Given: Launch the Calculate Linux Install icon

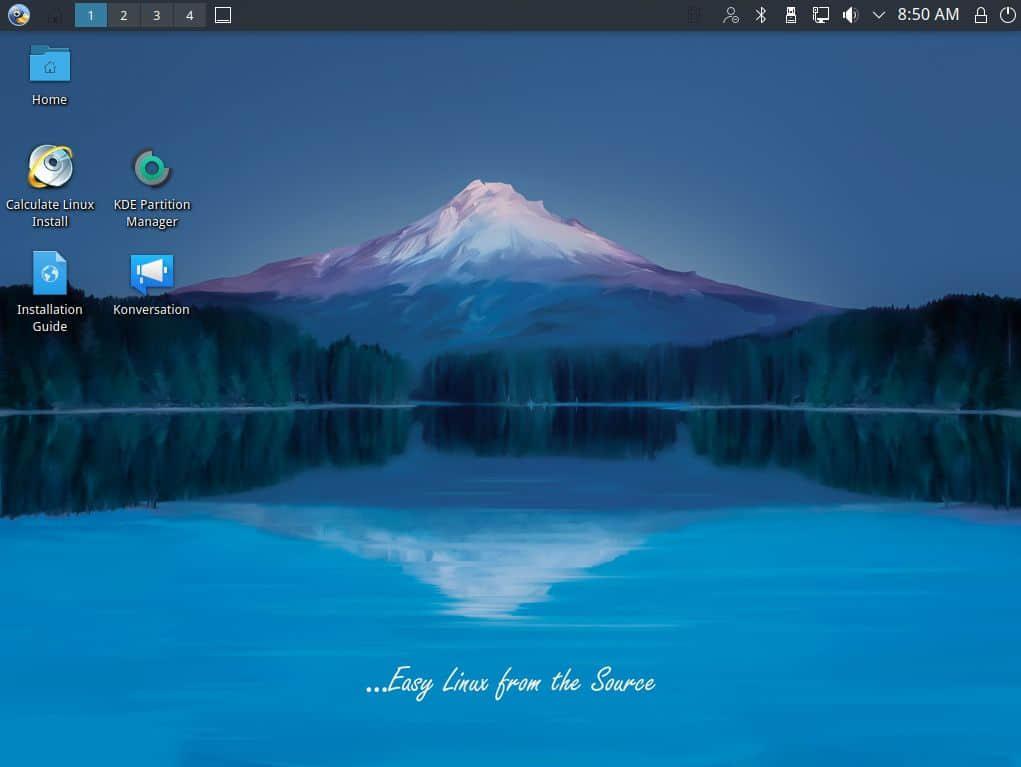Looking at the screenshot, I should 50,168.
